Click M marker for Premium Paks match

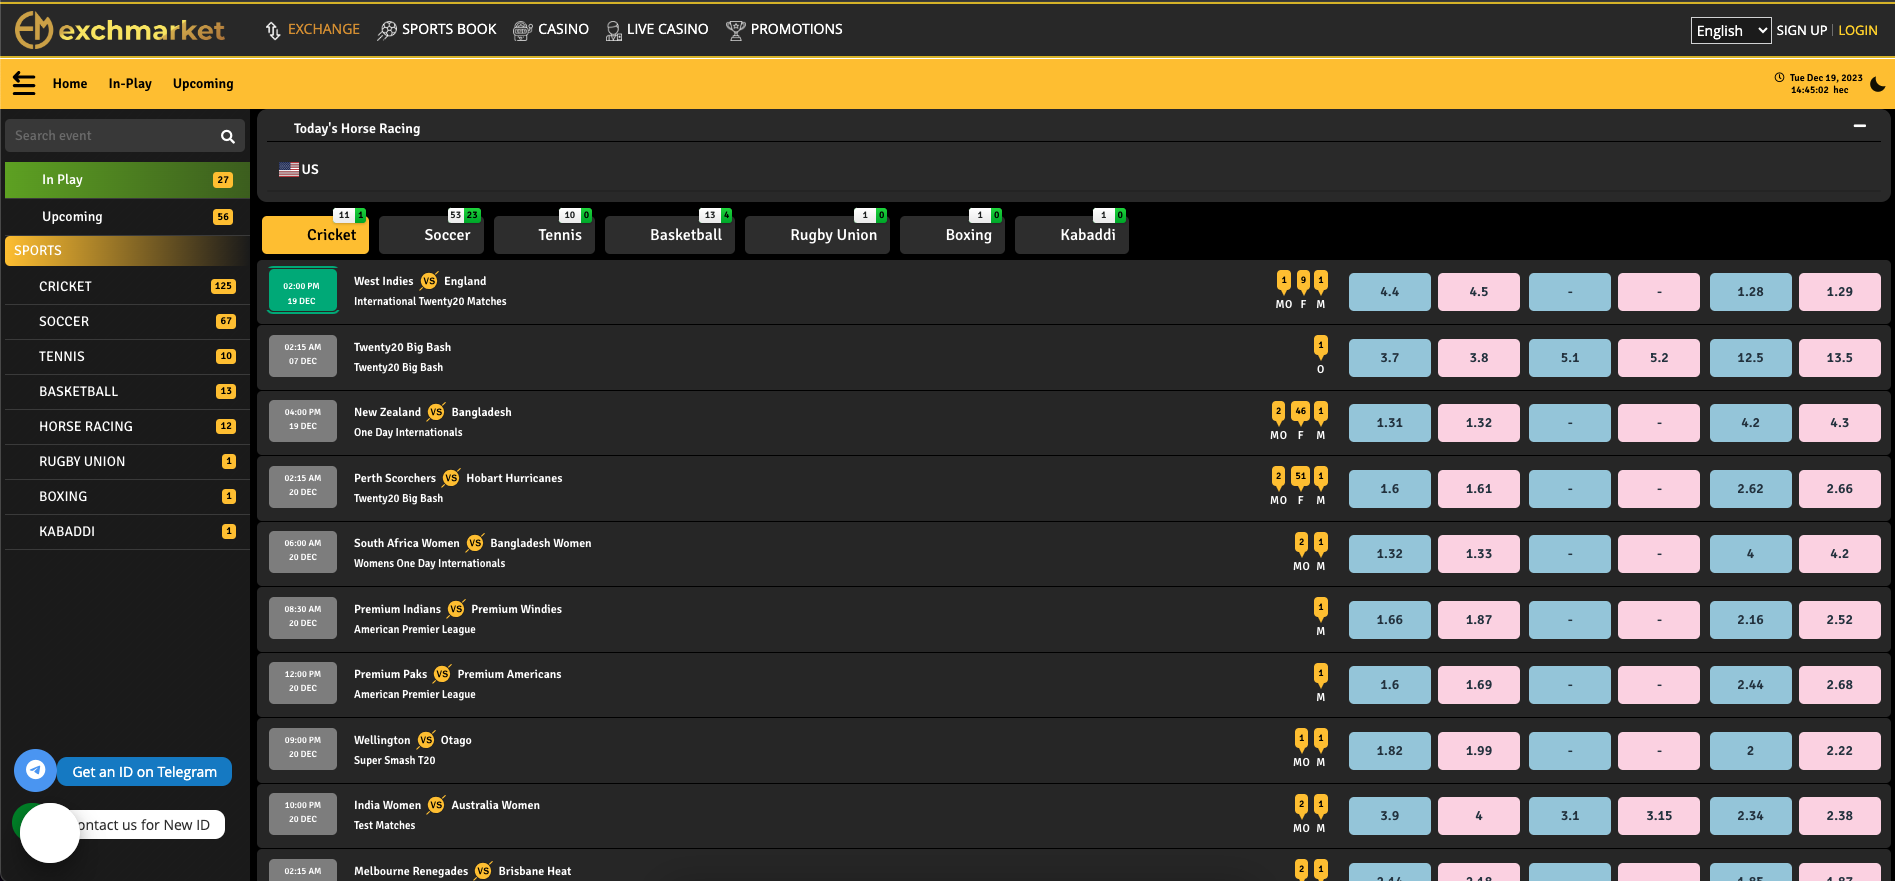1321,683
